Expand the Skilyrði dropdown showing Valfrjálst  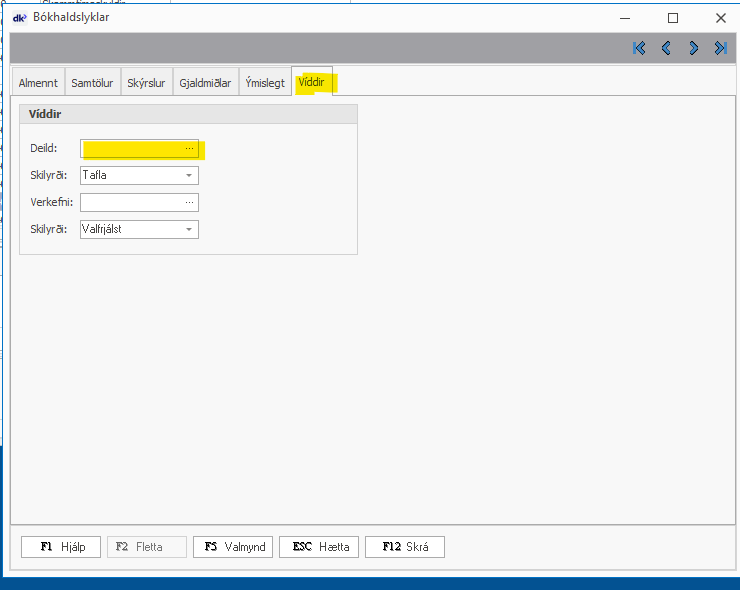[189, 229]
